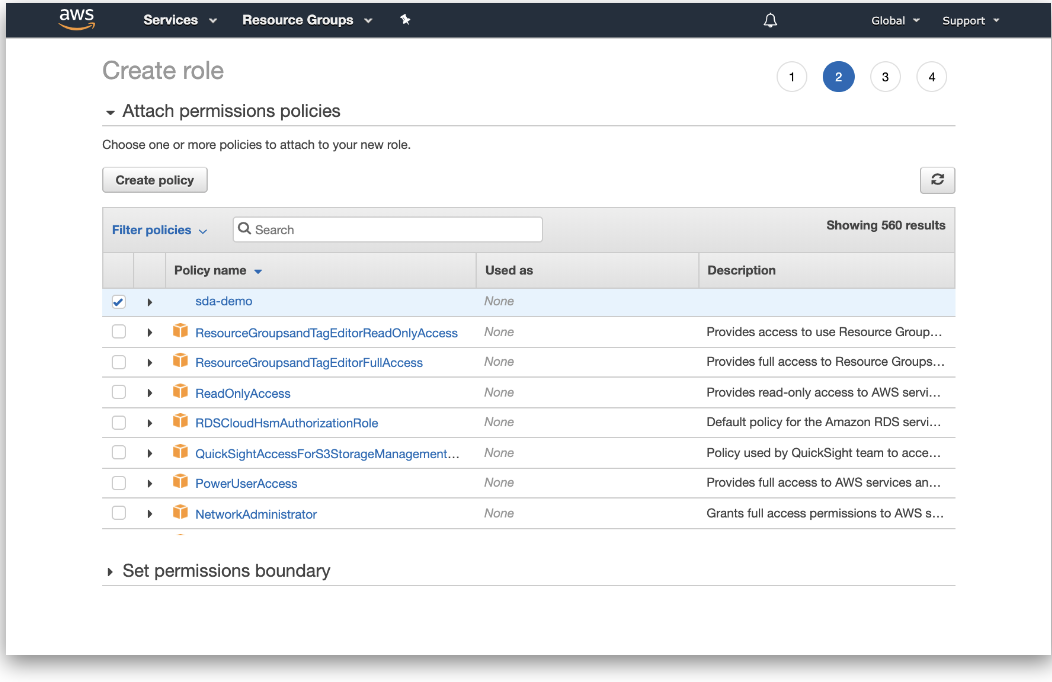Check ResourceGroupsandTagEditorReadOnlyAccess checkbox
This screenshot has width=1052, height=682.
pyautogui.click(x=119, y=331)
